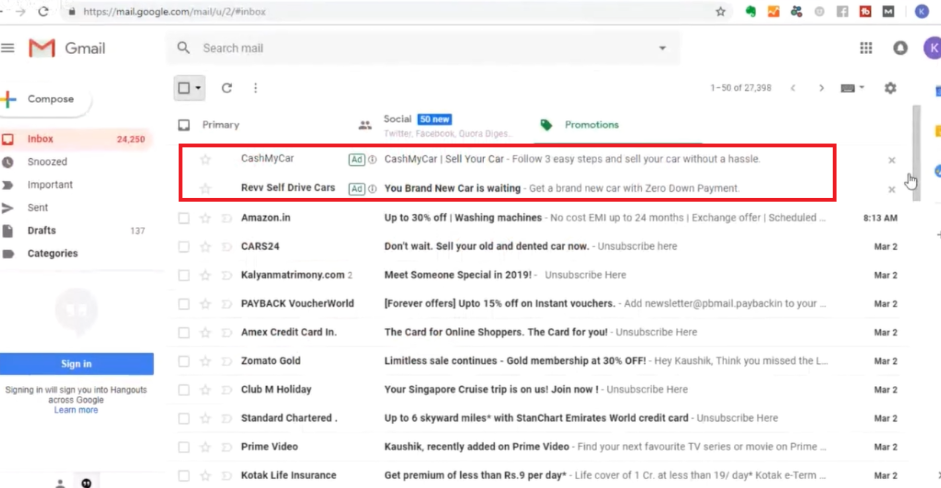
Task: Refresh the inbox
Action: tap(227, 88)
